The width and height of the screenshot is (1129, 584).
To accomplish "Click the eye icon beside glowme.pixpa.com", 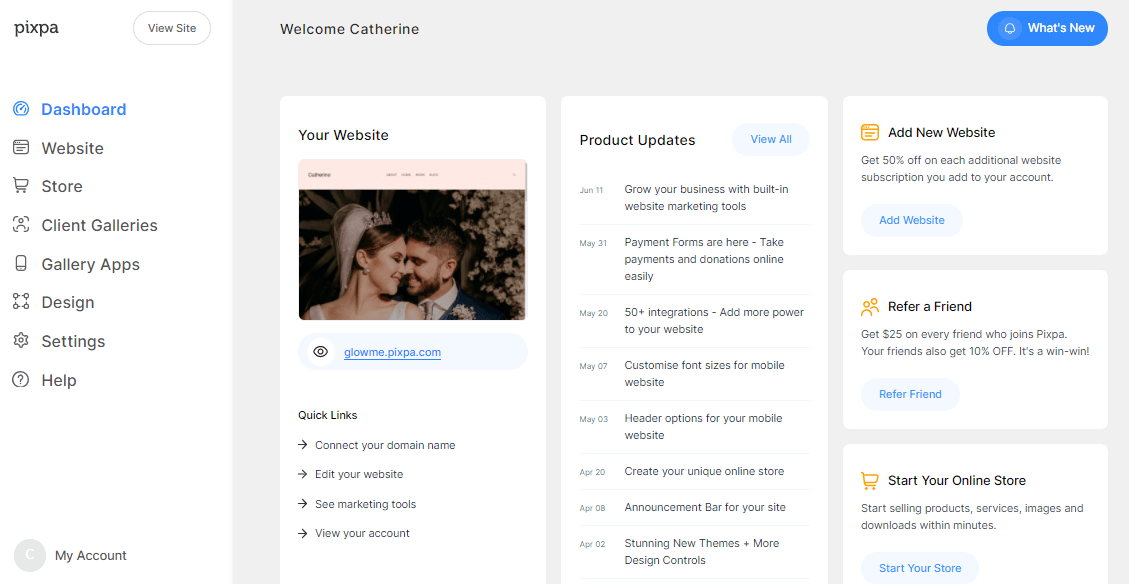I will pyautogui.click(x=320, y=351).
